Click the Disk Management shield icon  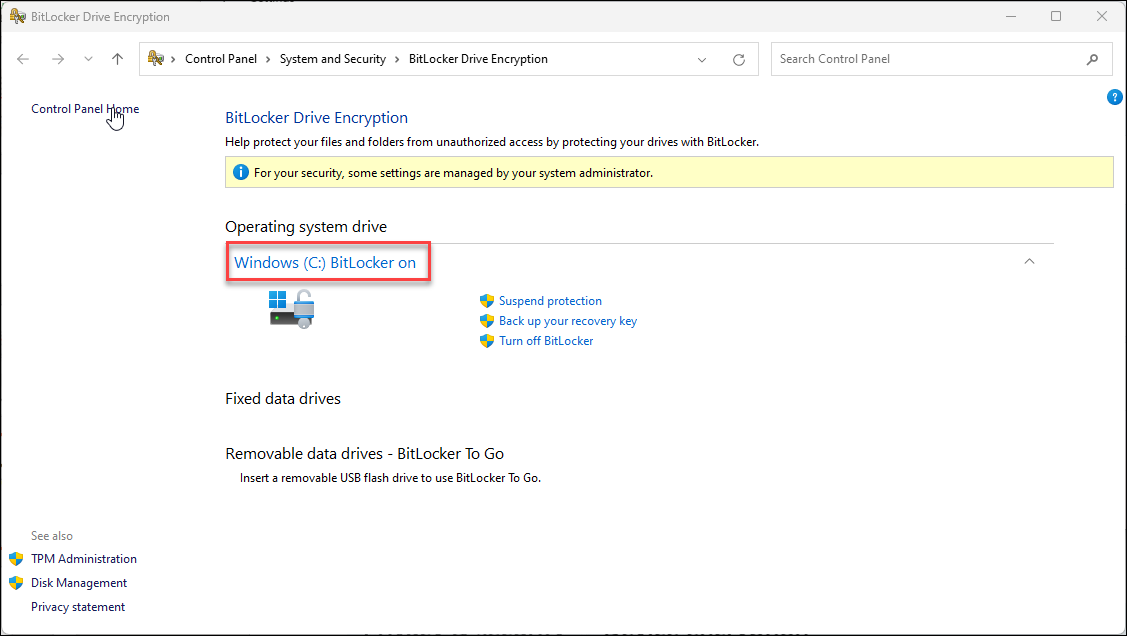point(16,582)
